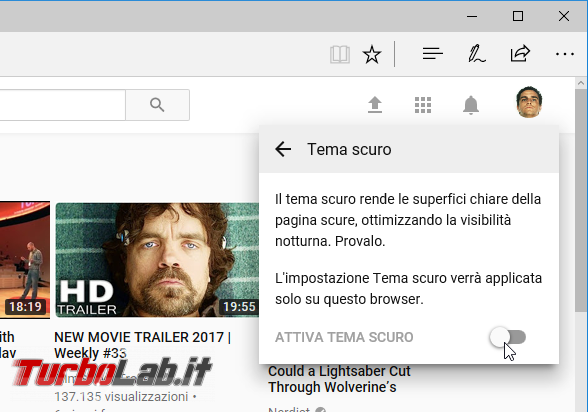Open NEW MOVIE TRAILER 2017 title link

click(142, 345)
